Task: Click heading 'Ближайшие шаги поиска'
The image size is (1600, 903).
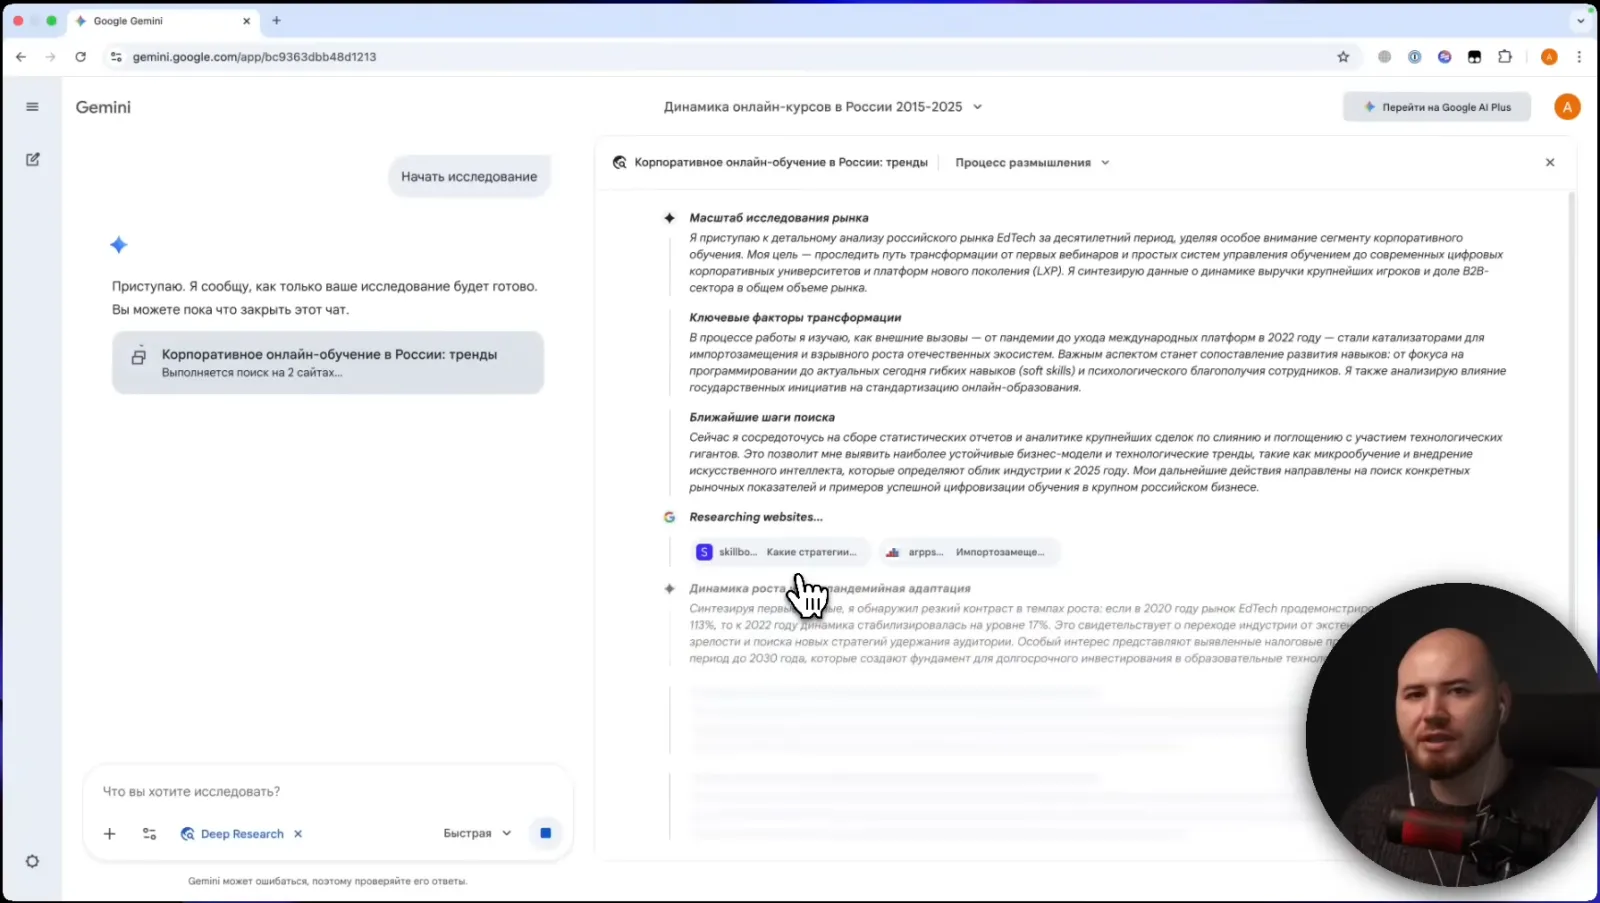Action: (x=761, y=417)
